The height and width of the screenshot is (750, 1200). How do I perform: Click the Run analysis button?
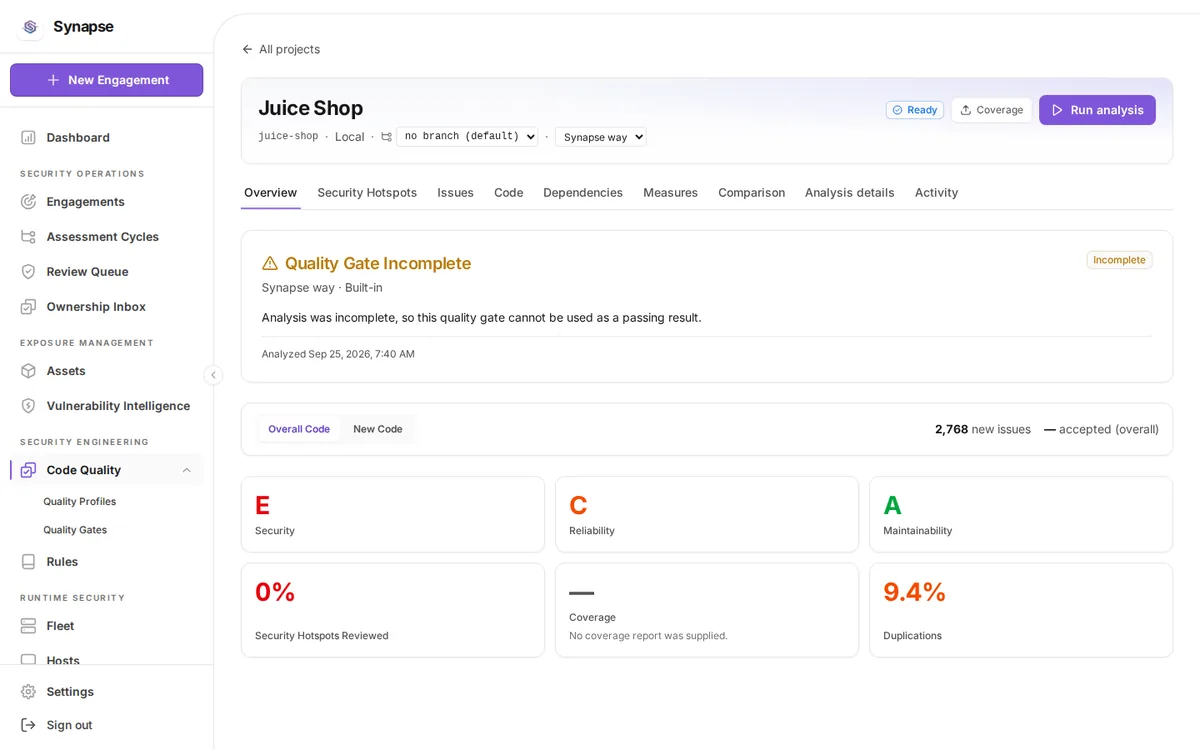pyautogui.click(x=1097, y=110)
